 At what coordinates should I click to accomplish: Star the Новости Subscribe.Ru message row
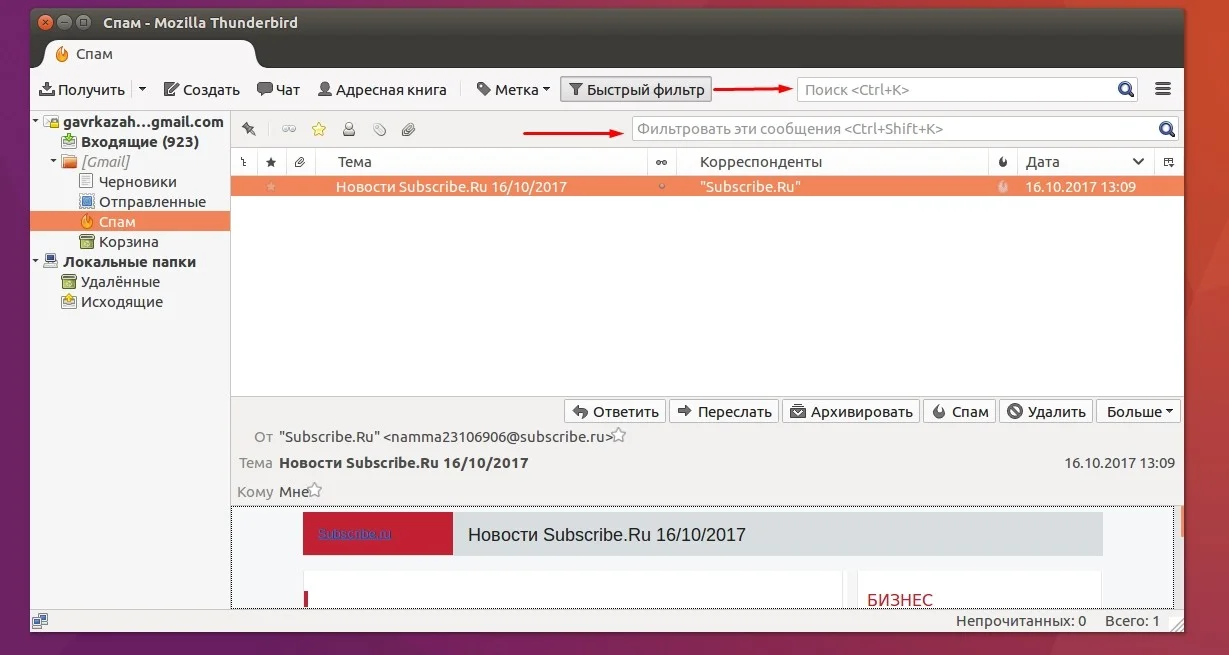pyautogui.click(x=271, y=187)
